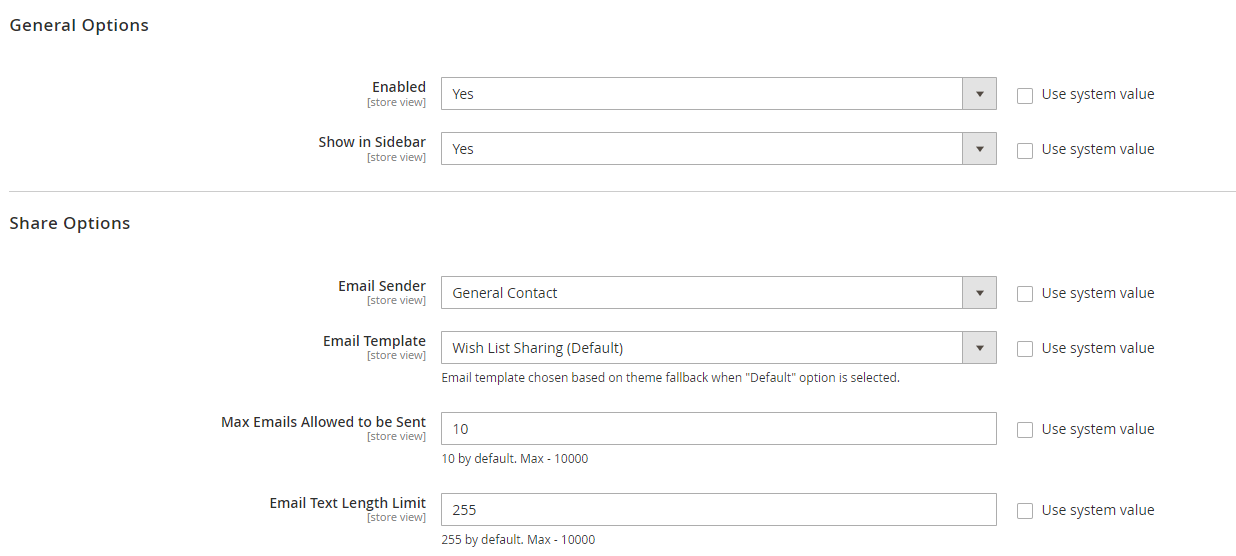Click the 'Email Sender' field label

tap(381, 286)
